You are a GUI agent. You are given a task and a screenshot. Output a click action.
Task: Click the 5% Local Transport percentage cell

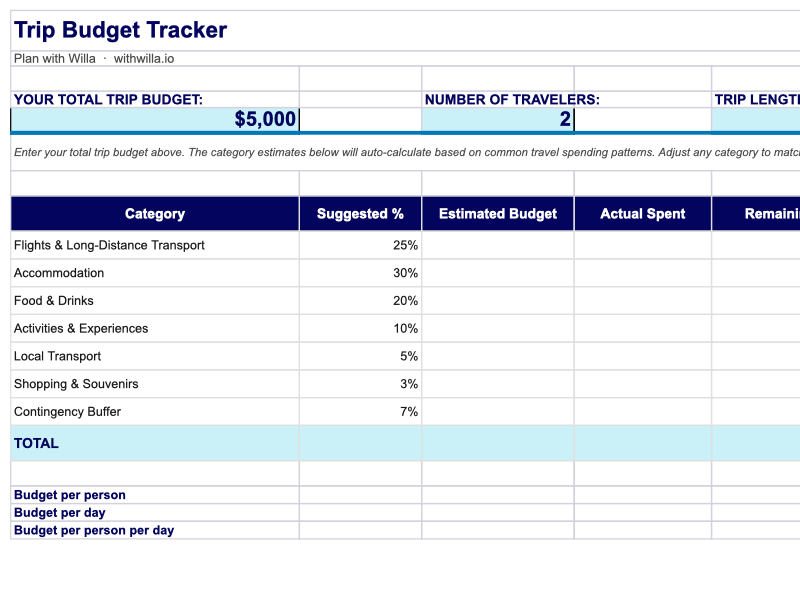point(360,356)
